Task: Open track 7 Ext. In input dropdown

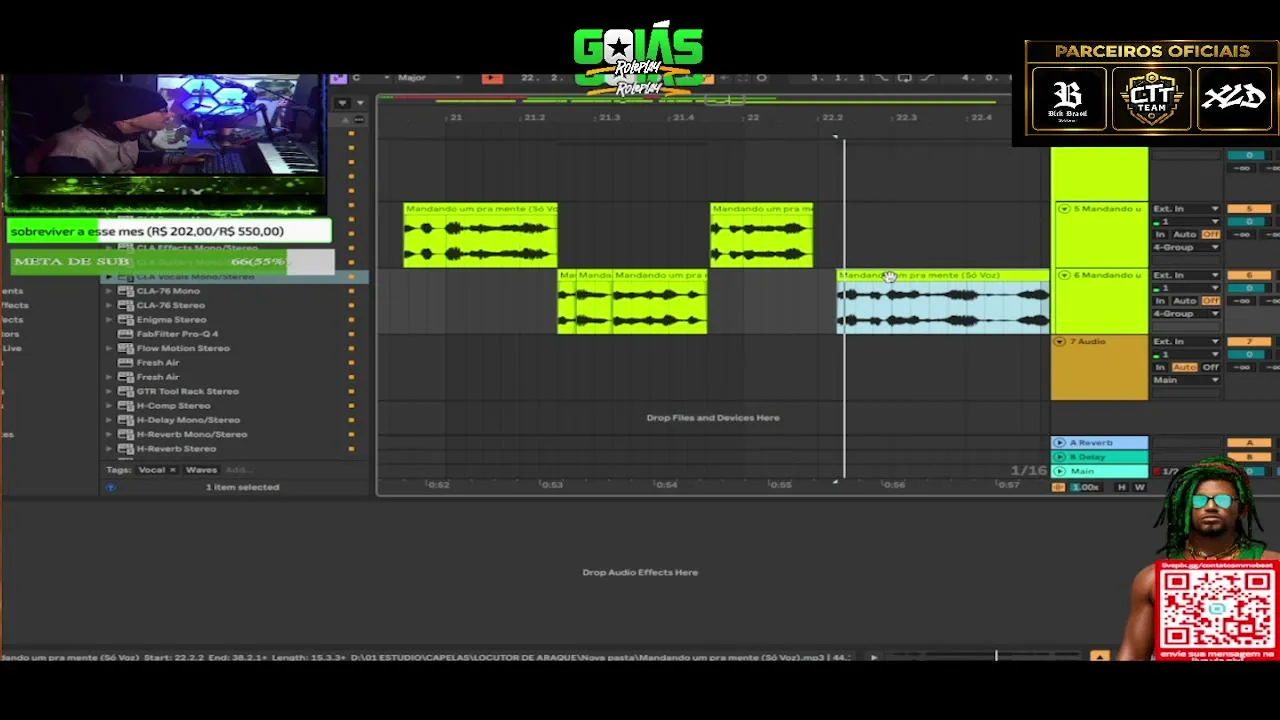Action: tap(1186, 342)
